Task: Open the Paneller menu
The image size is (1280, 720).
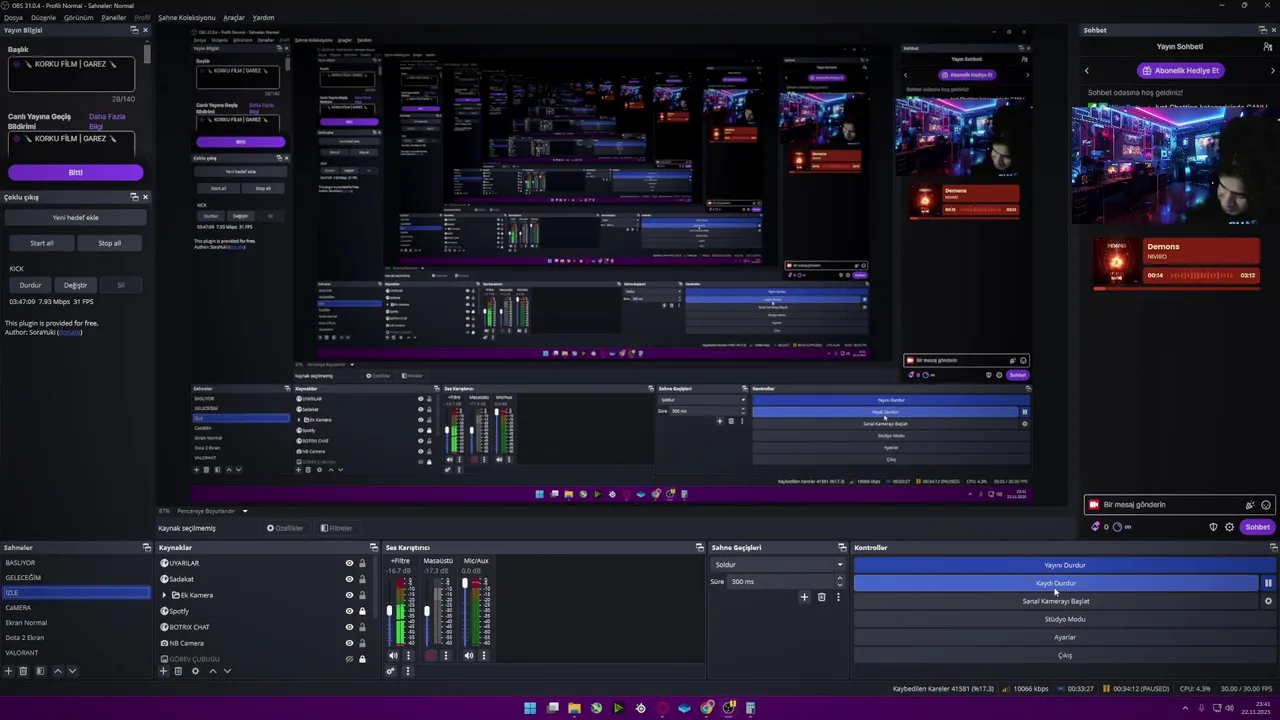Action: tap(114, 17)
